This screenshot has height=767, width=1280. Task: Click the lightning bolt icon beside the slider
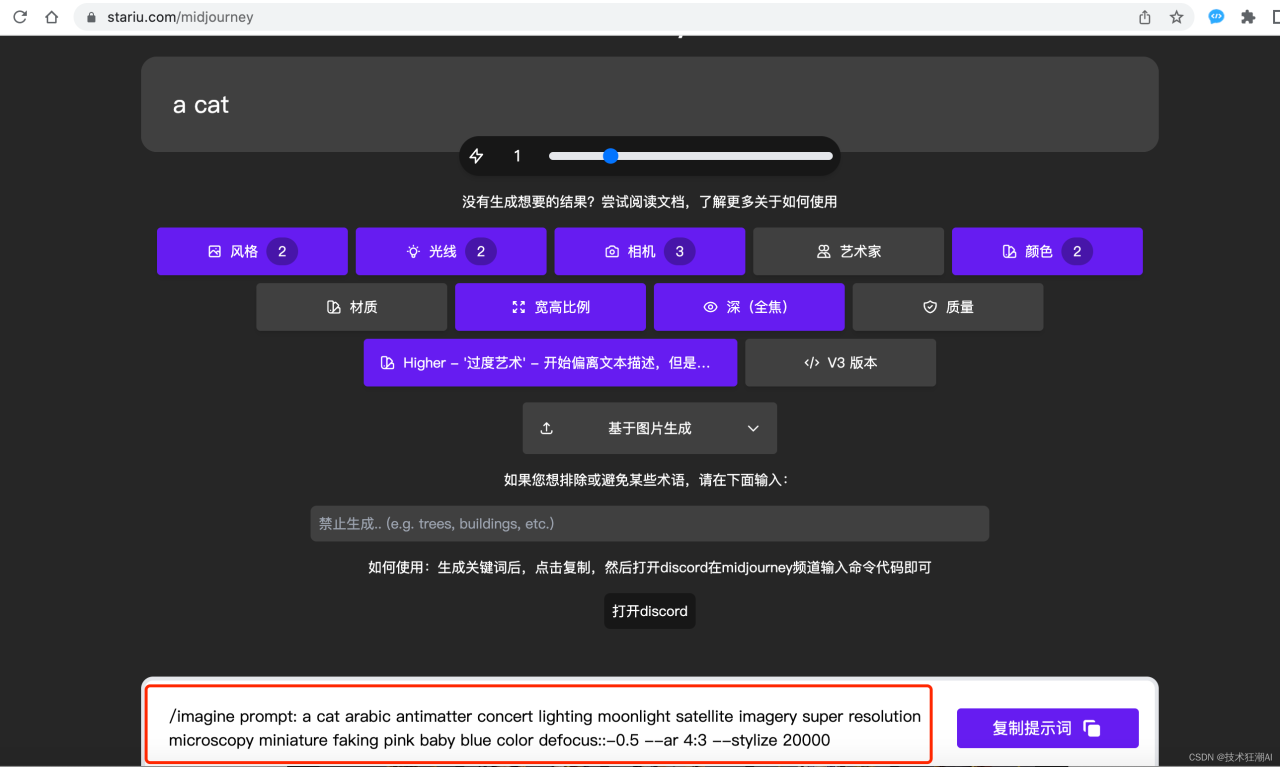(x=477, y=156)
